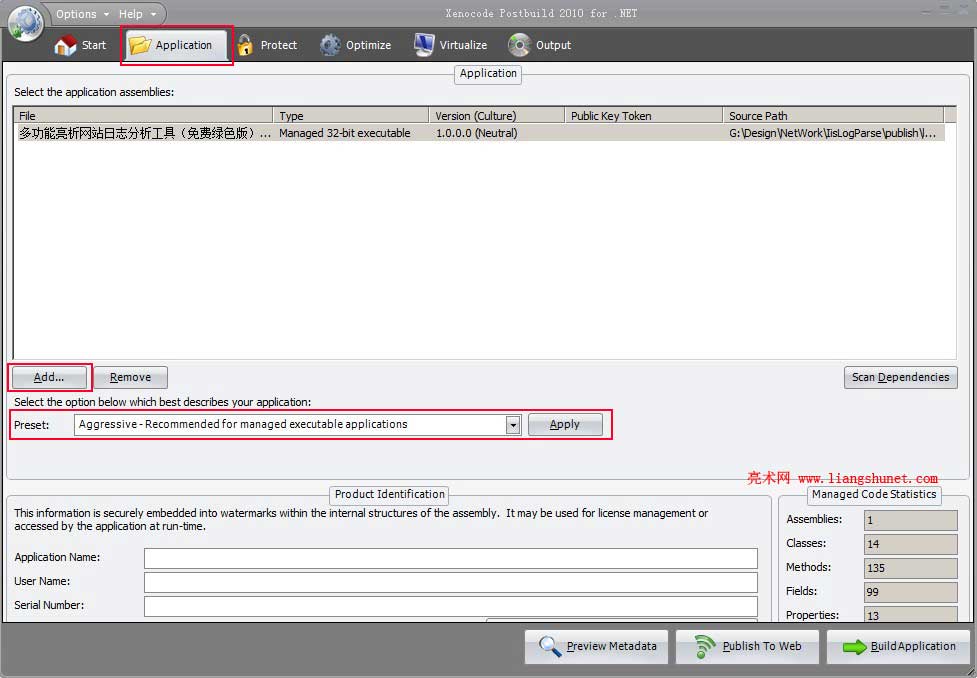977x678 pixels.
Task: Click Scan Dependencies
Action: [900, 378]
